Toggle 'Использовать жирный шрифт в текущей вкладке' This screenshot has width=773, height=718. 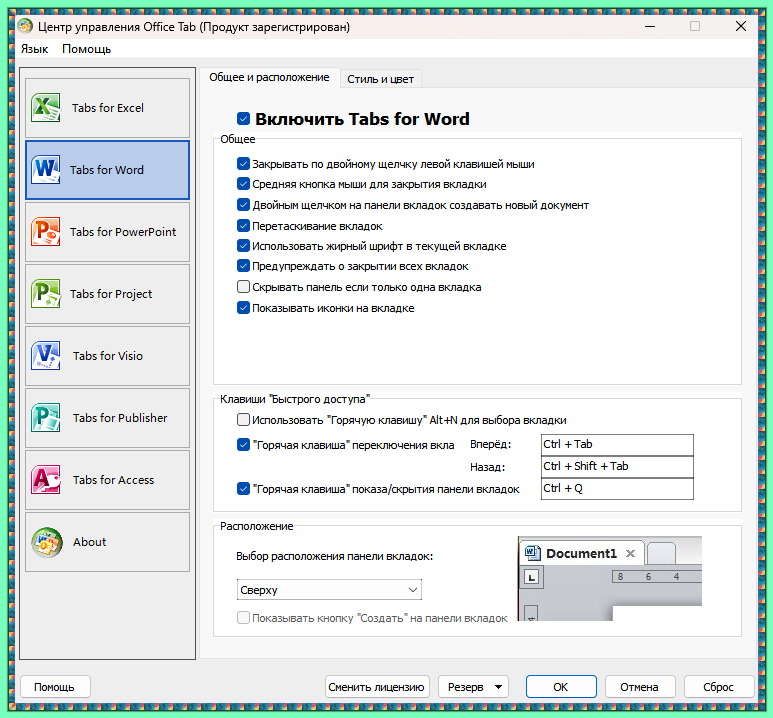pyautogui.click(x=243, y=246)
